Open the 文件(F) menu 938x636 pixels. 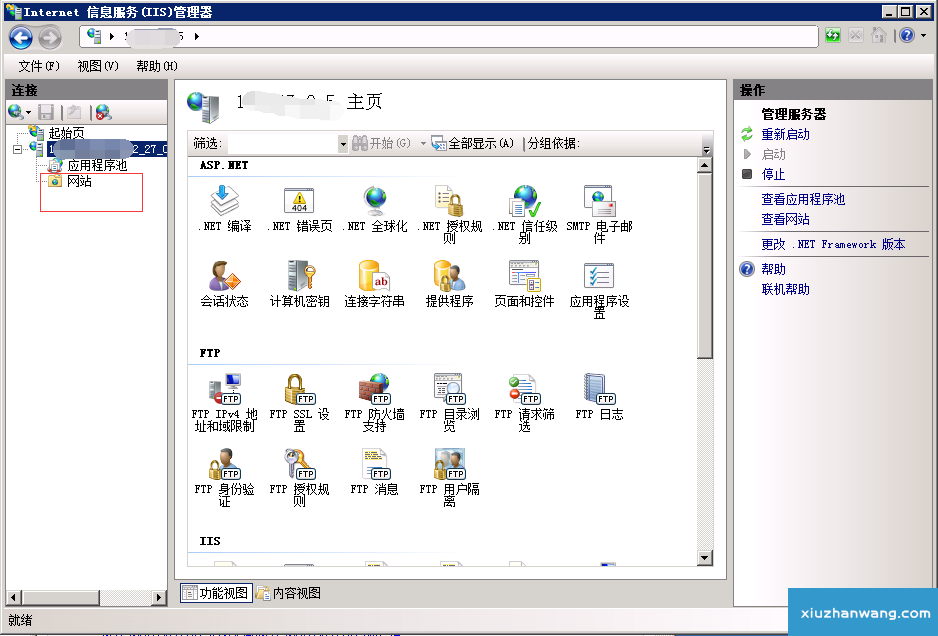coord(38,66)
